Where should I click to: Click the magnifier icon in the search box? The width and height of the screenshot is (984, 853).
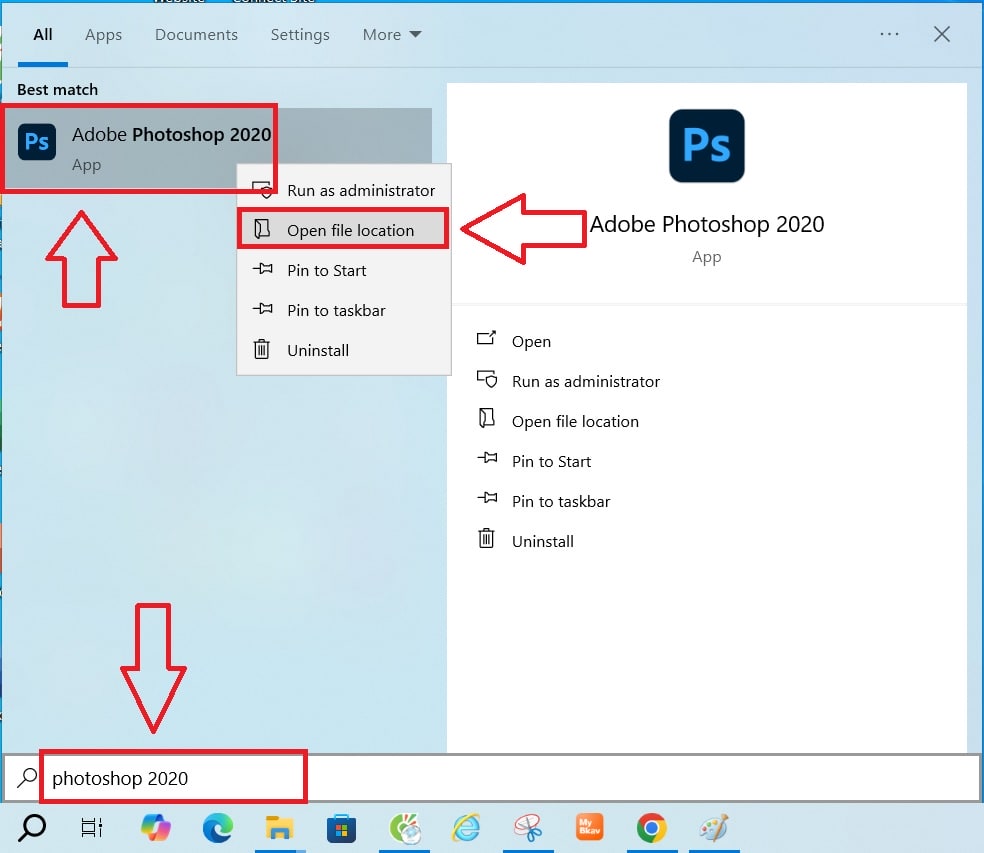click(x=26, y=778)
